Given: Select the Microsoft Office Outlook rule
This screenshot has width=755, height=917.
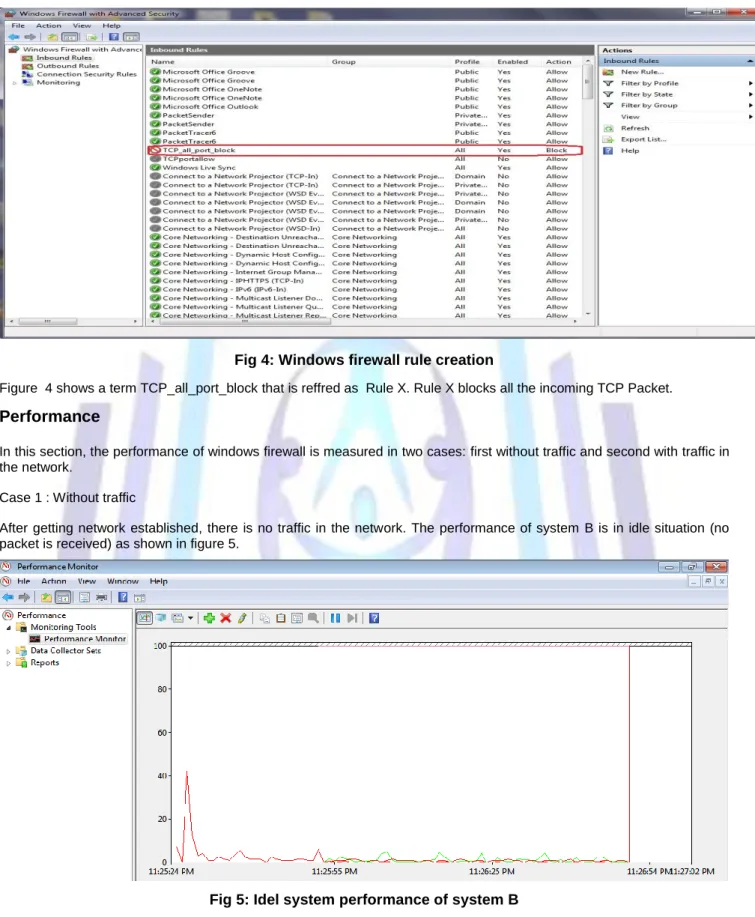Looking at the screenshot, I should point(365,106).
